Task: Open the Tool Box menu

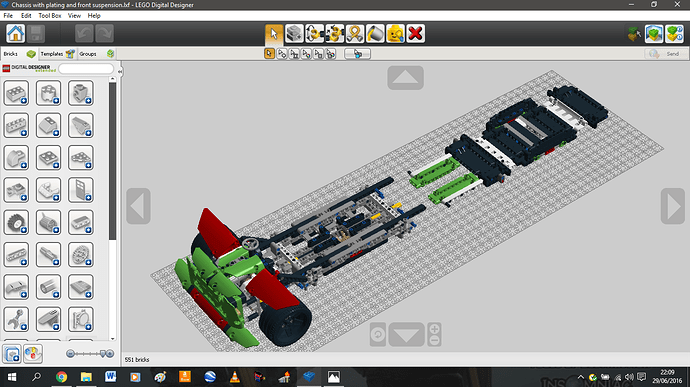Action: (x=50, y=15)
